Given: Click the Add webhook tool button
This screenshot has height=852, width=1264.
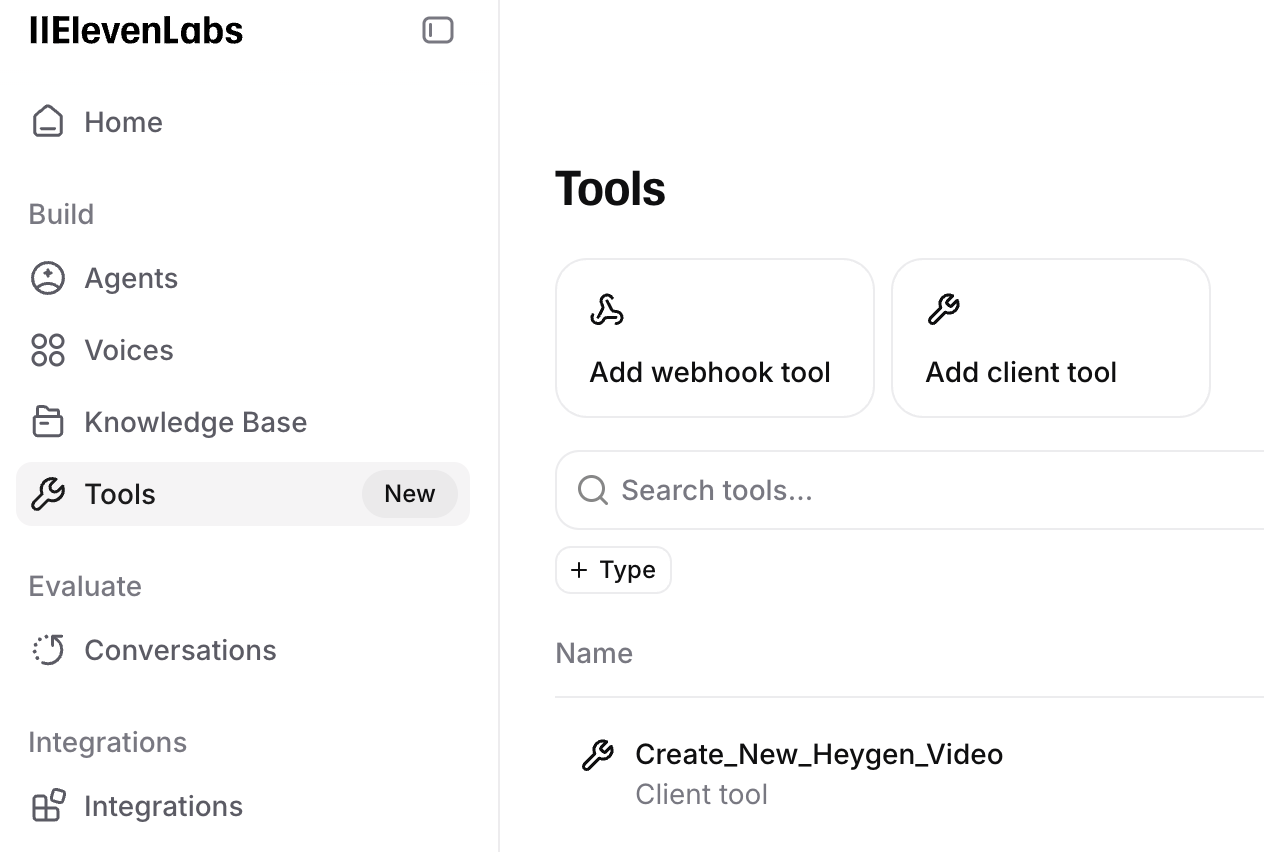Looking at the screenshot, I should [x=714, y=337].
